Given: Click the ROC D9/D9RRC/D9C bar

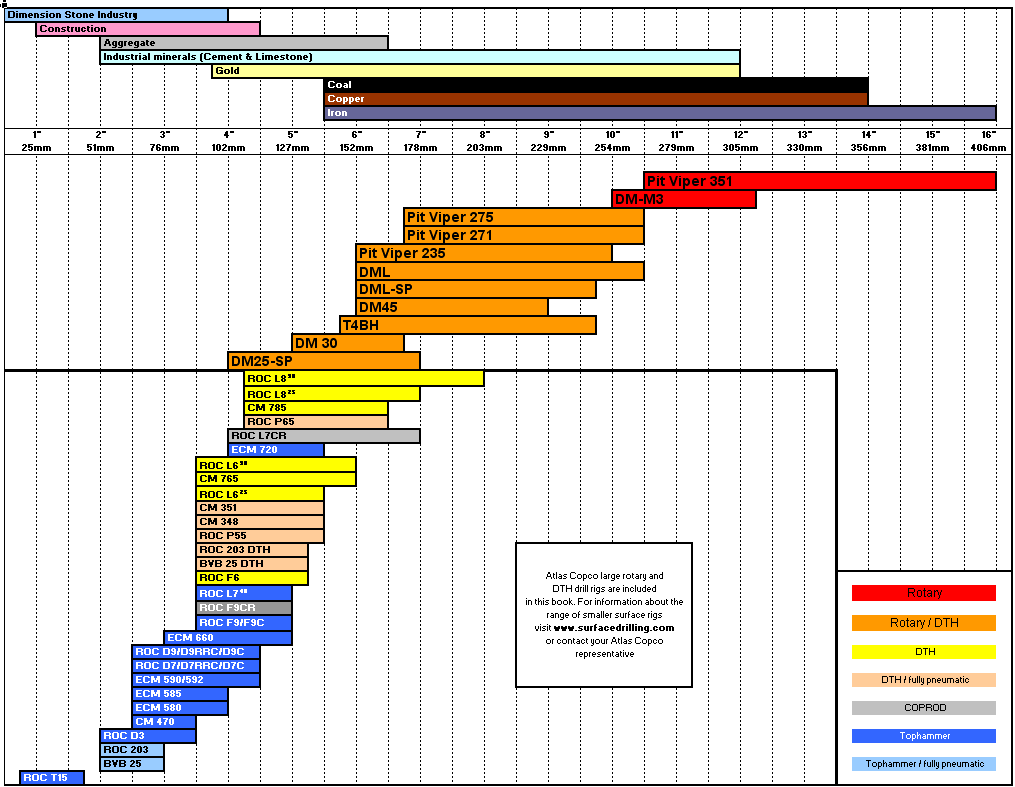Looking at the screenshot, I should 196,652.
